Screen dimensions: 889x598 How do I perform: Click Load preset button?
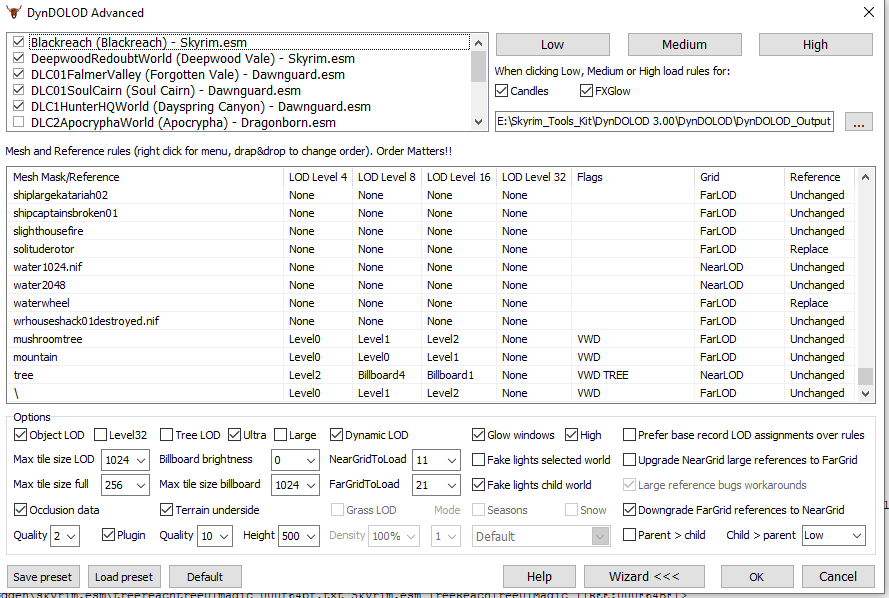[x=124, y=576]
